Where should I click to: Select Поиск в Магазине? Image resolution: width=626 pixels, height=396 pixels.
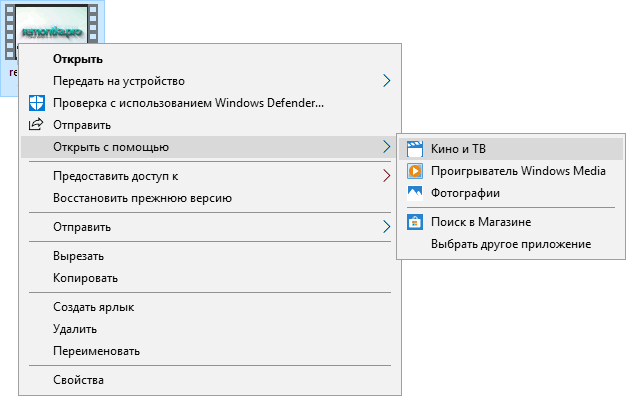pyautogui.click(x=511, y=222)
